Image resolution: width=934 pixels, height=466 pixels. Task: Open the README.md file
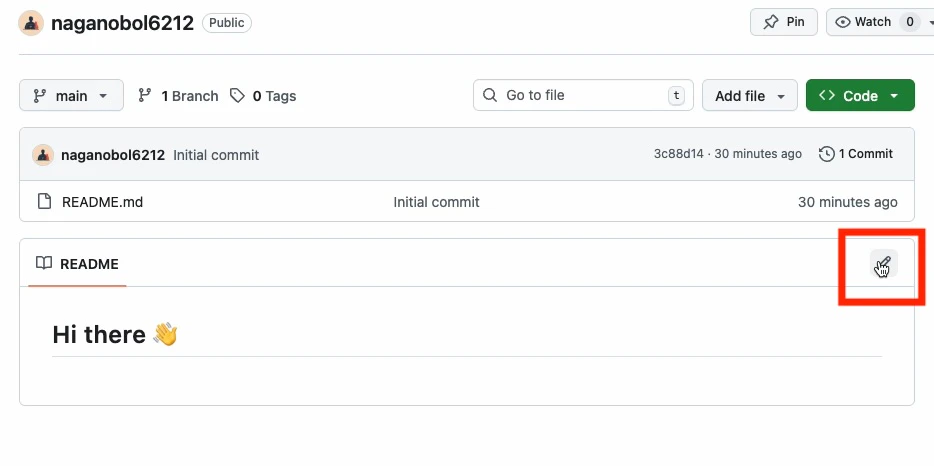(102, 202)
